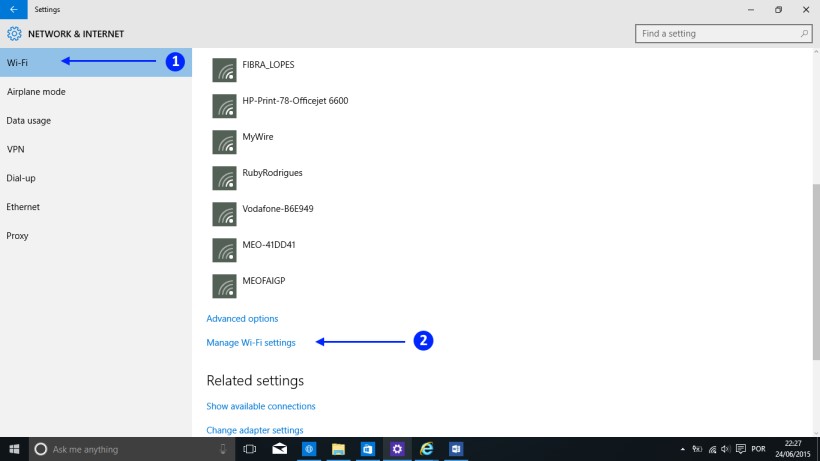Click the Advanced options link
820x461 pixels.
coord(242,319)
